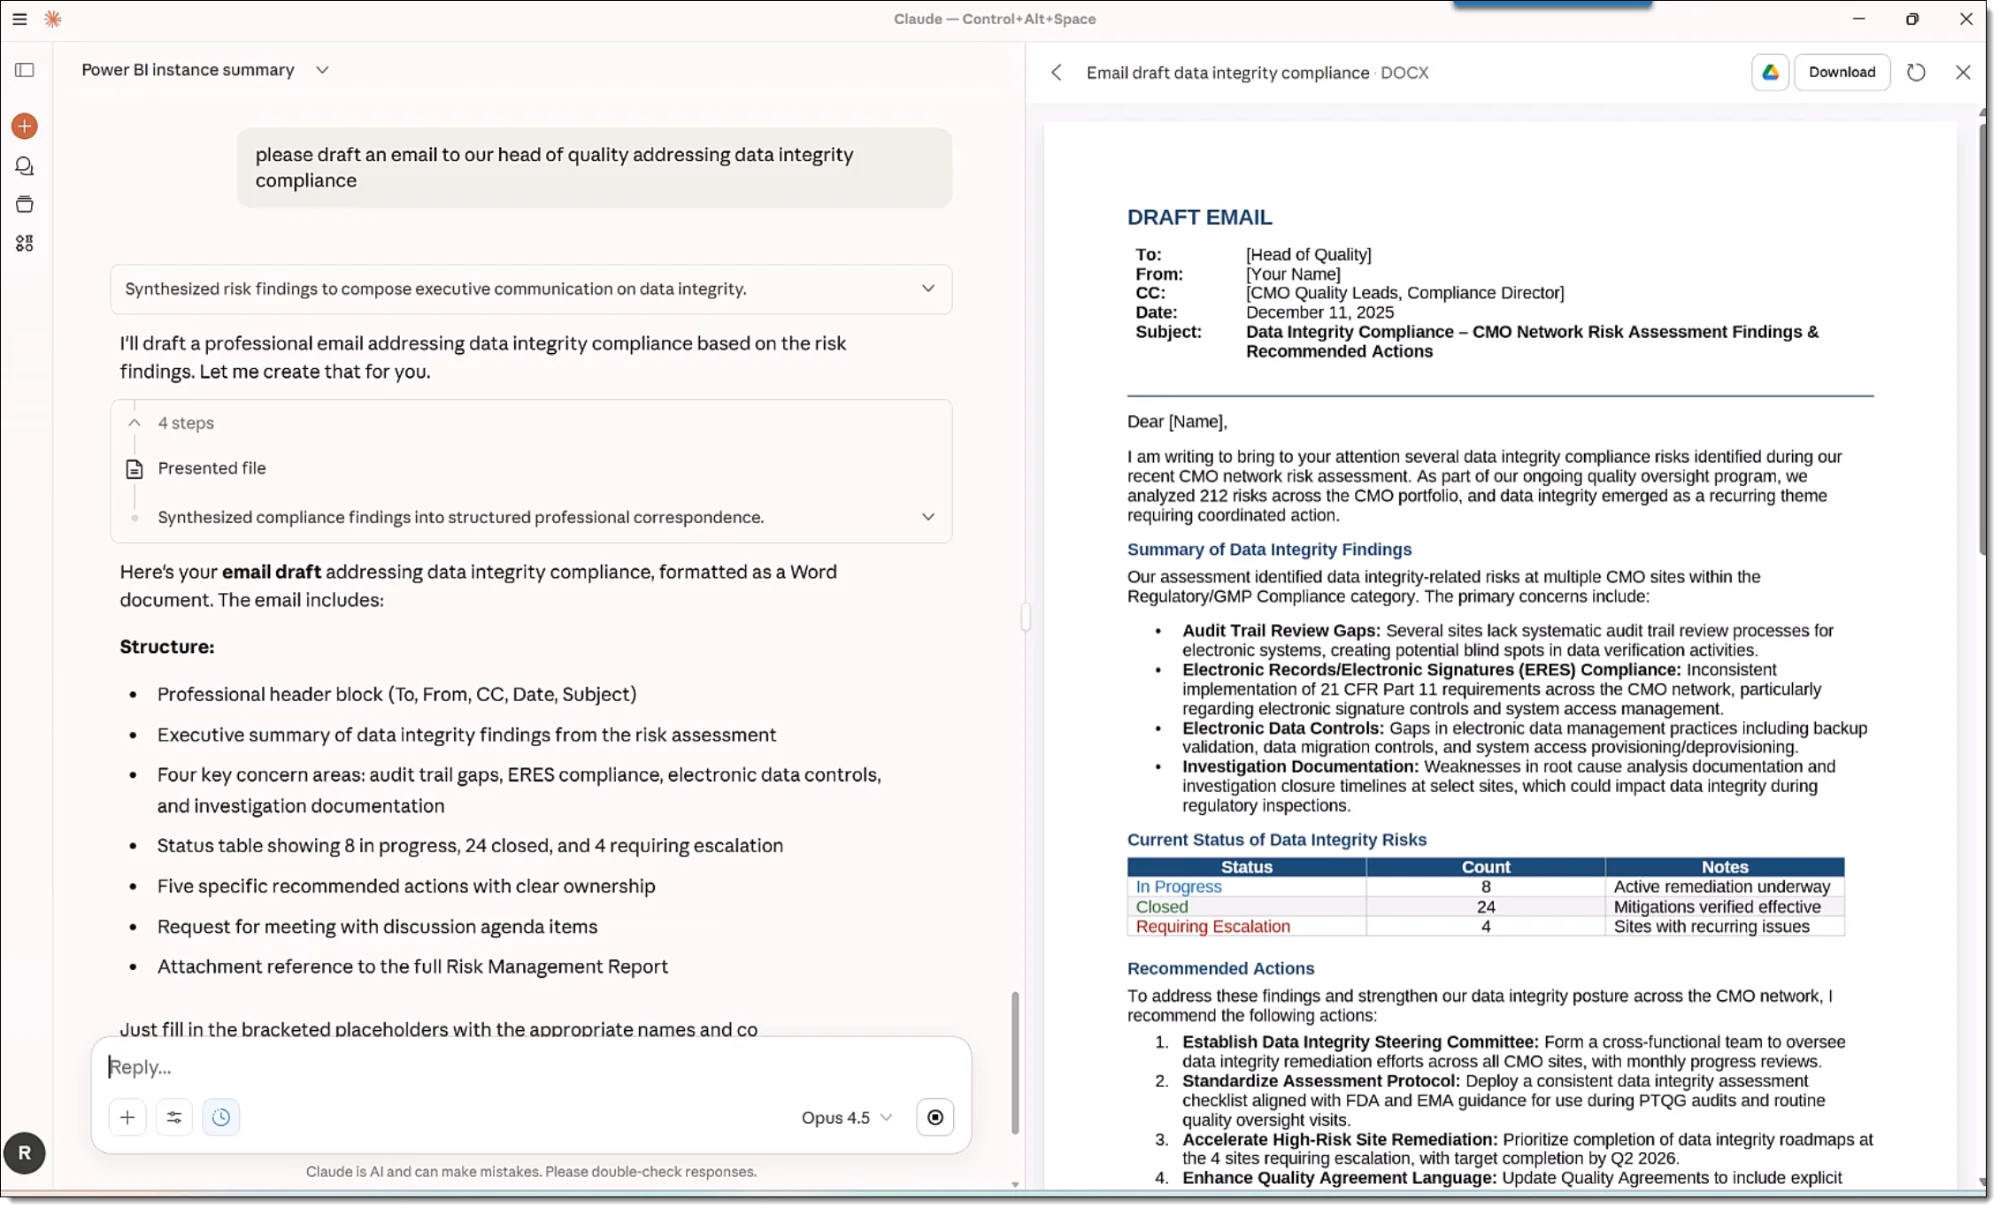The image size is (2000, 1210).
Task: Save the draft email to Google Drive
Action: 1770,72
